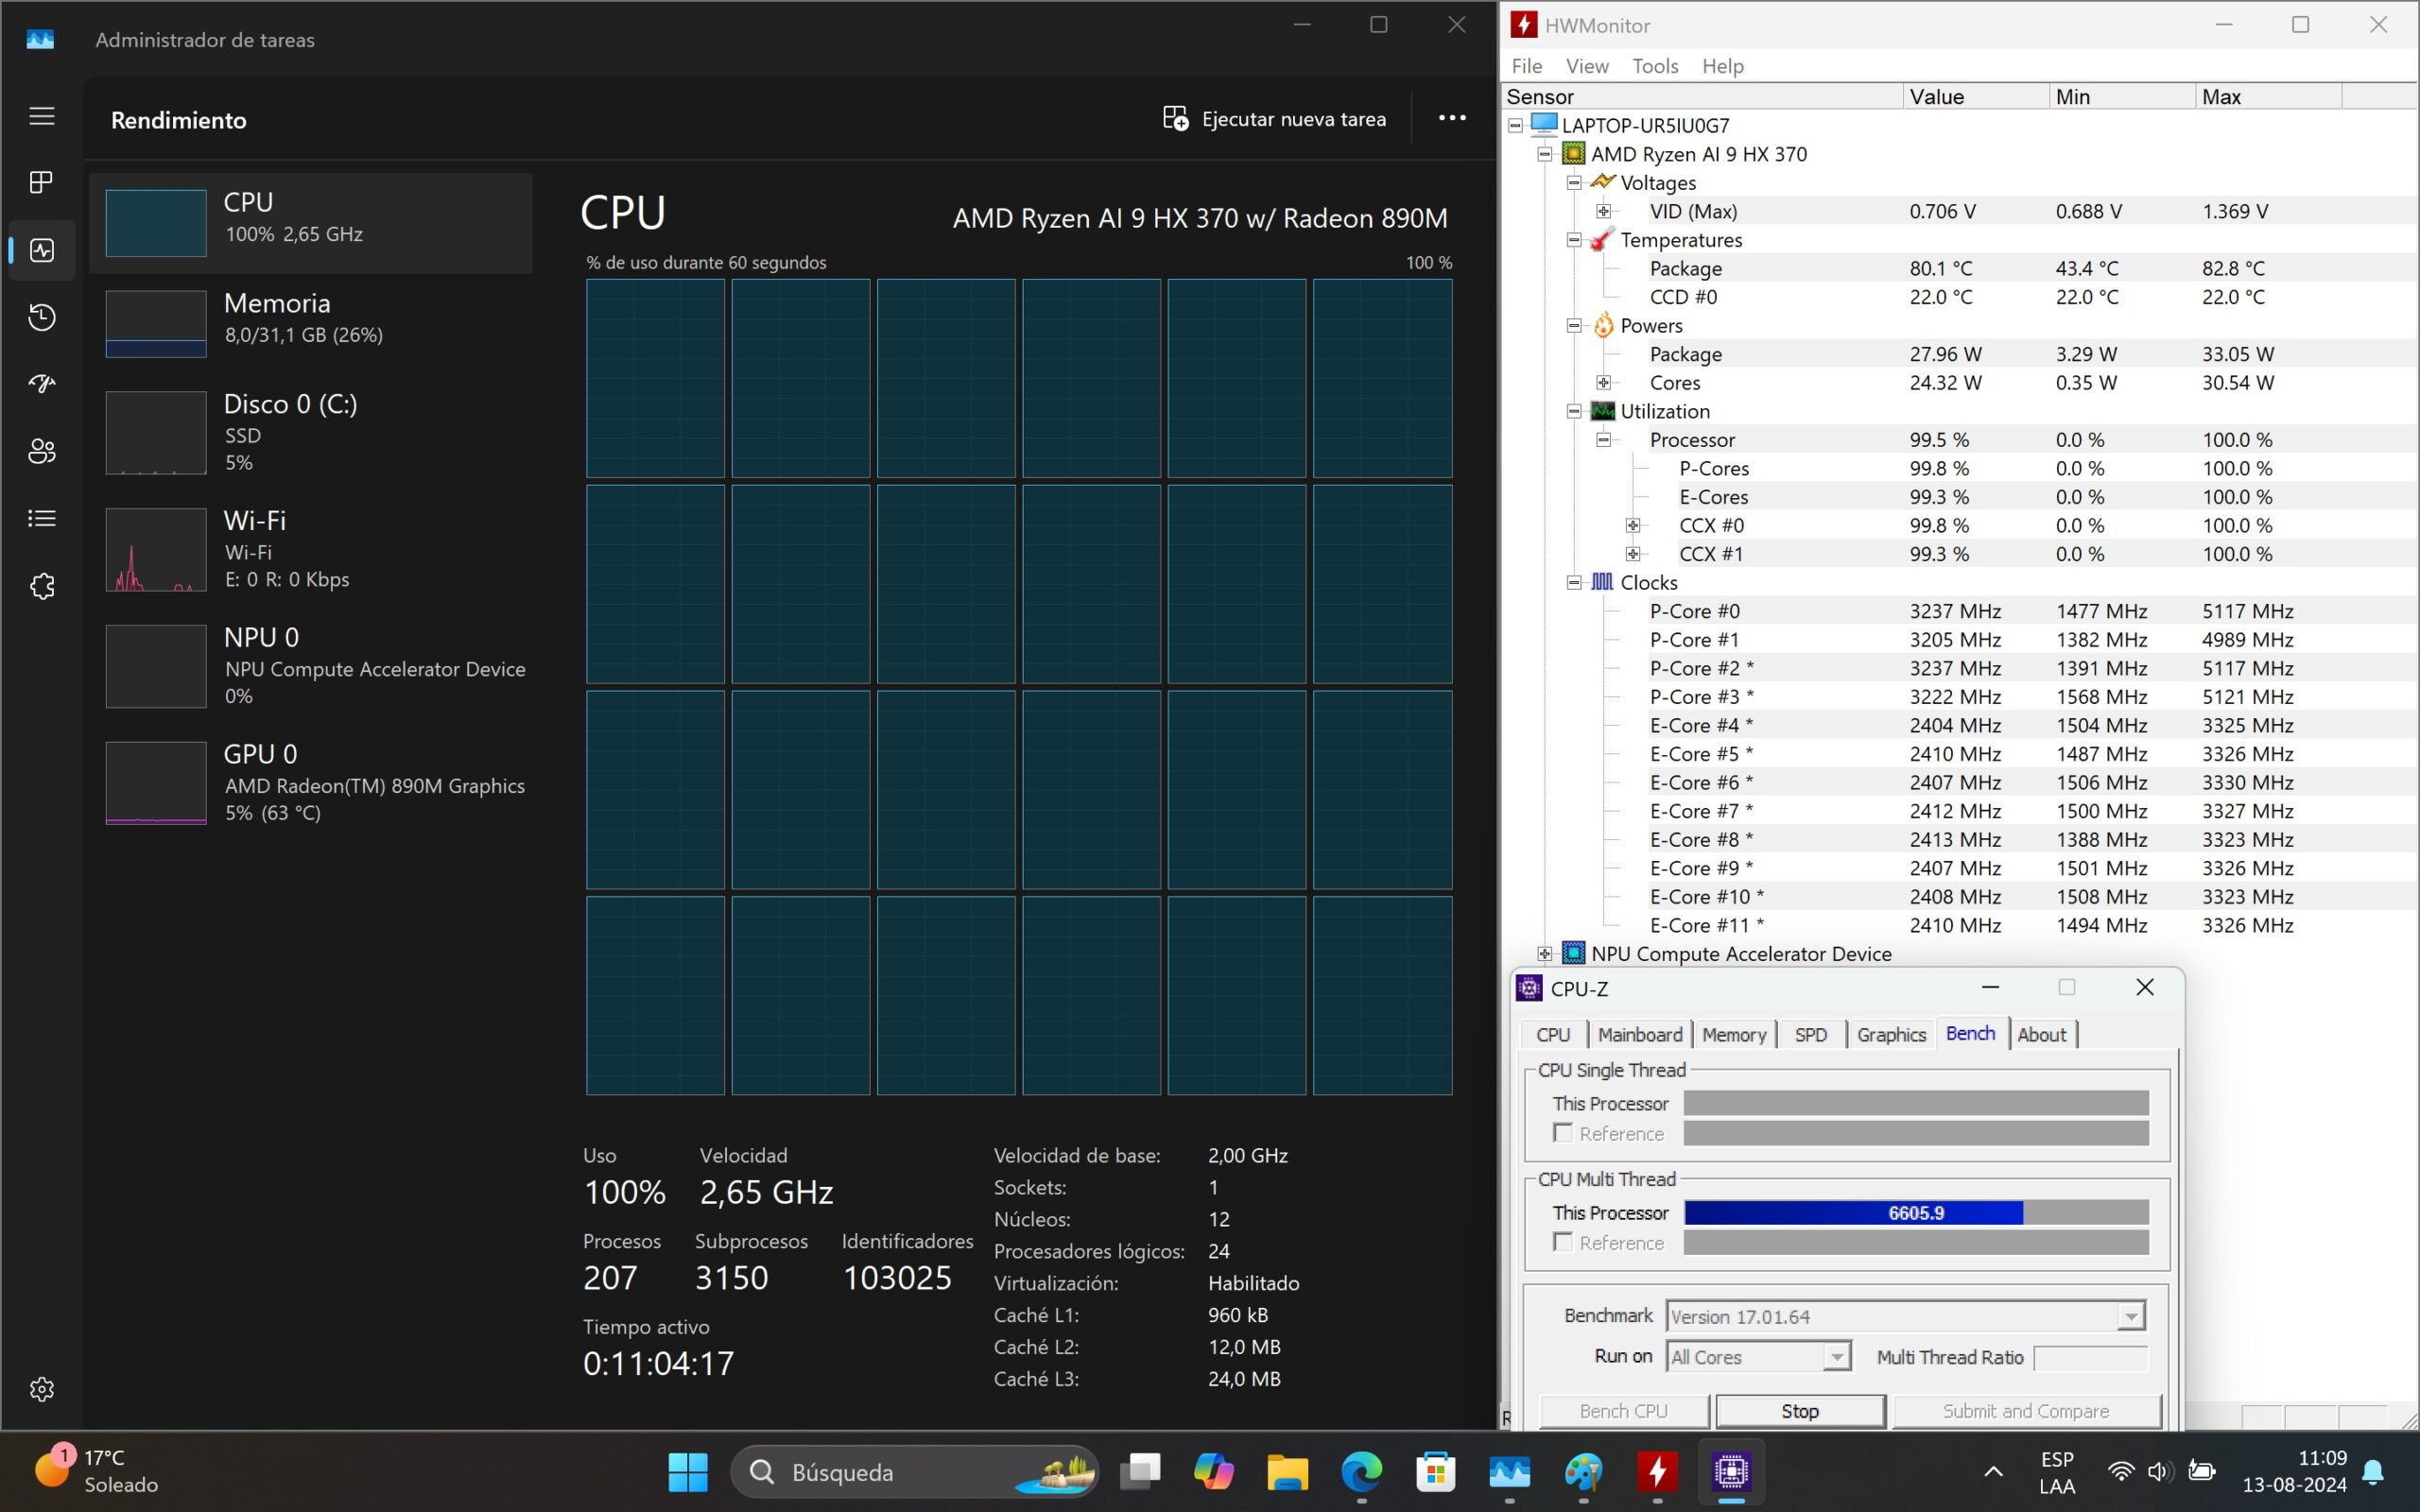2420x1512 pixels.
Task: Open File Explorer from the taskbar
Action: tap(1287, 1472)
